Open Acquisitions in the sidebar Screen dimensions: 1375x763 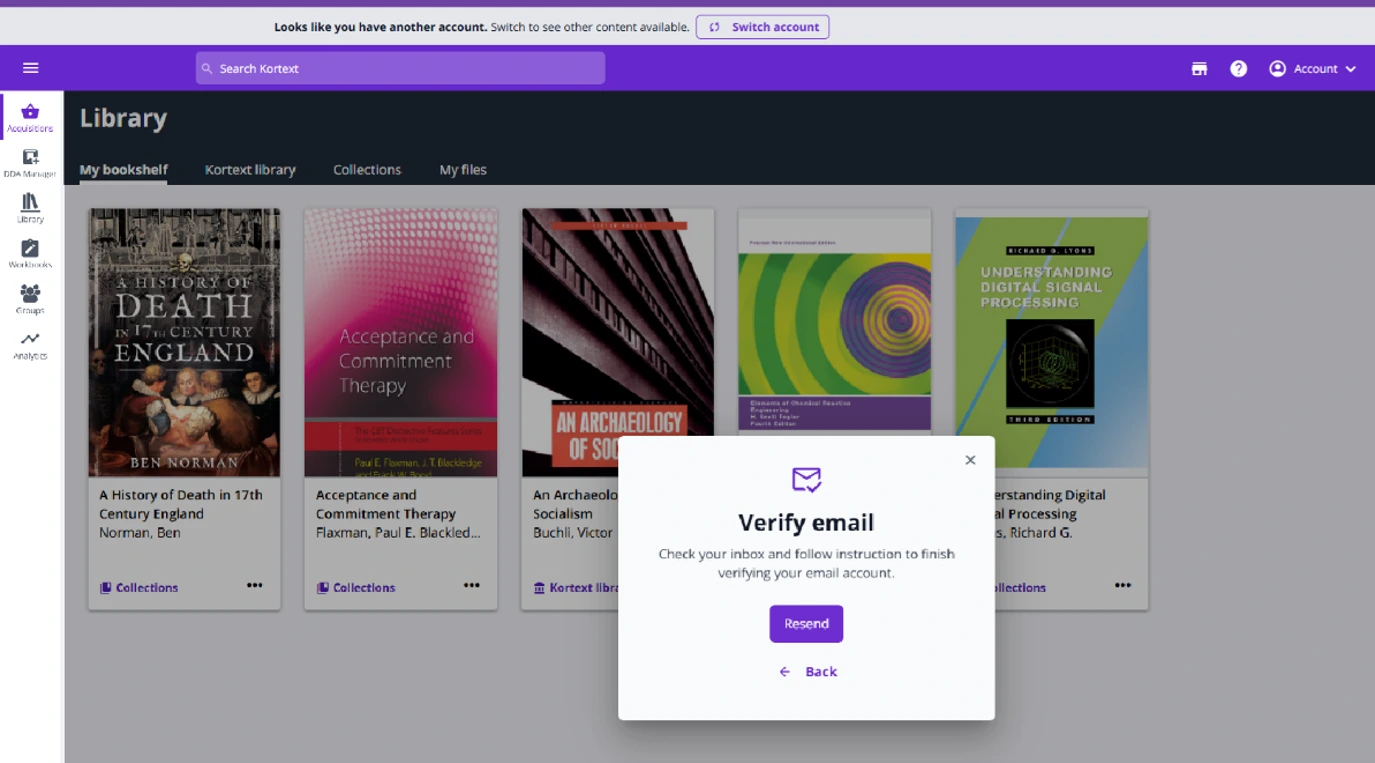30,117
